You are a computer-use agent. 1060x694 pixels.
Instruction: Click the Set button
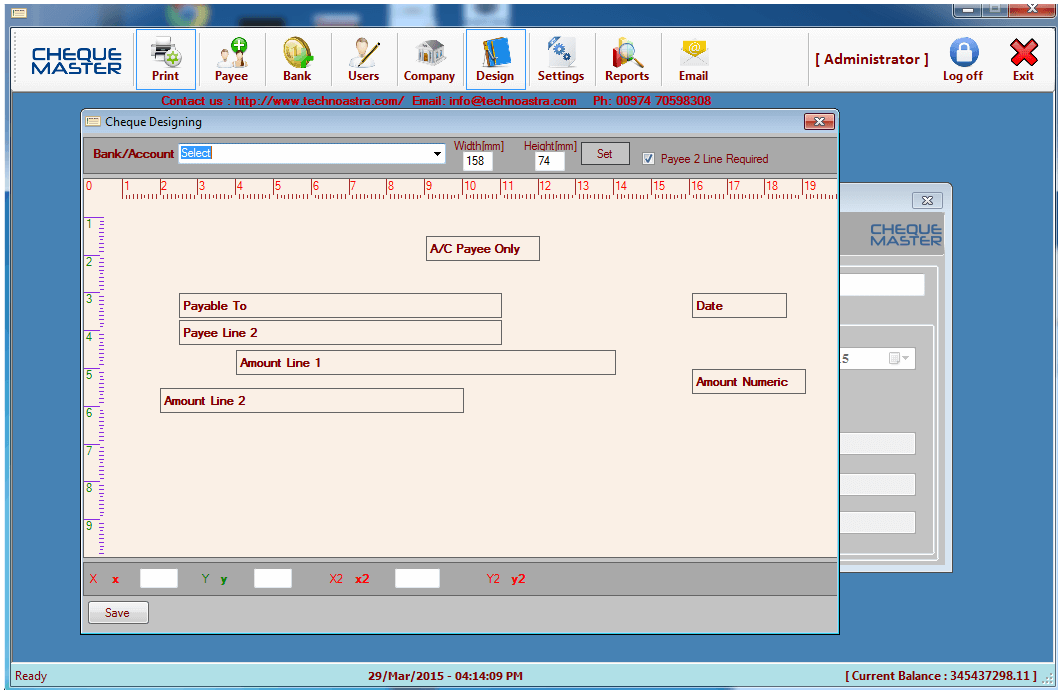604,153
